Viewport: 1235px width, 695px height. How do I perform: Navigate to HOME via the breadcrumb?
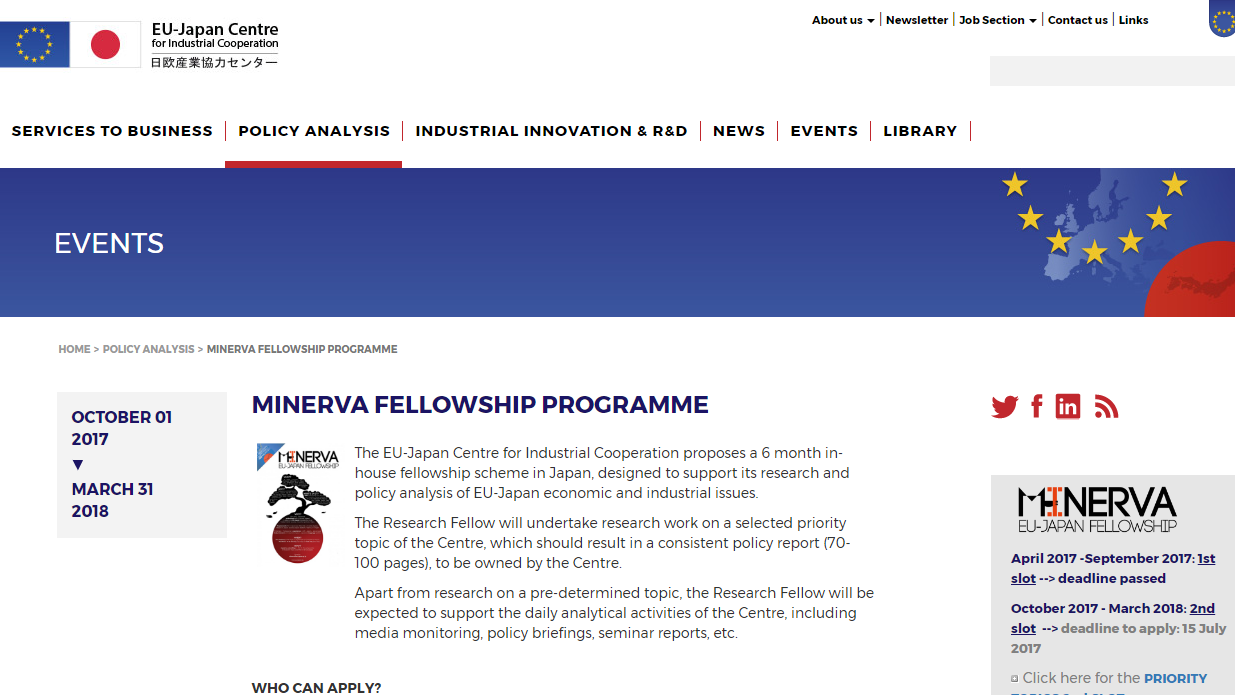click(74, 349)
